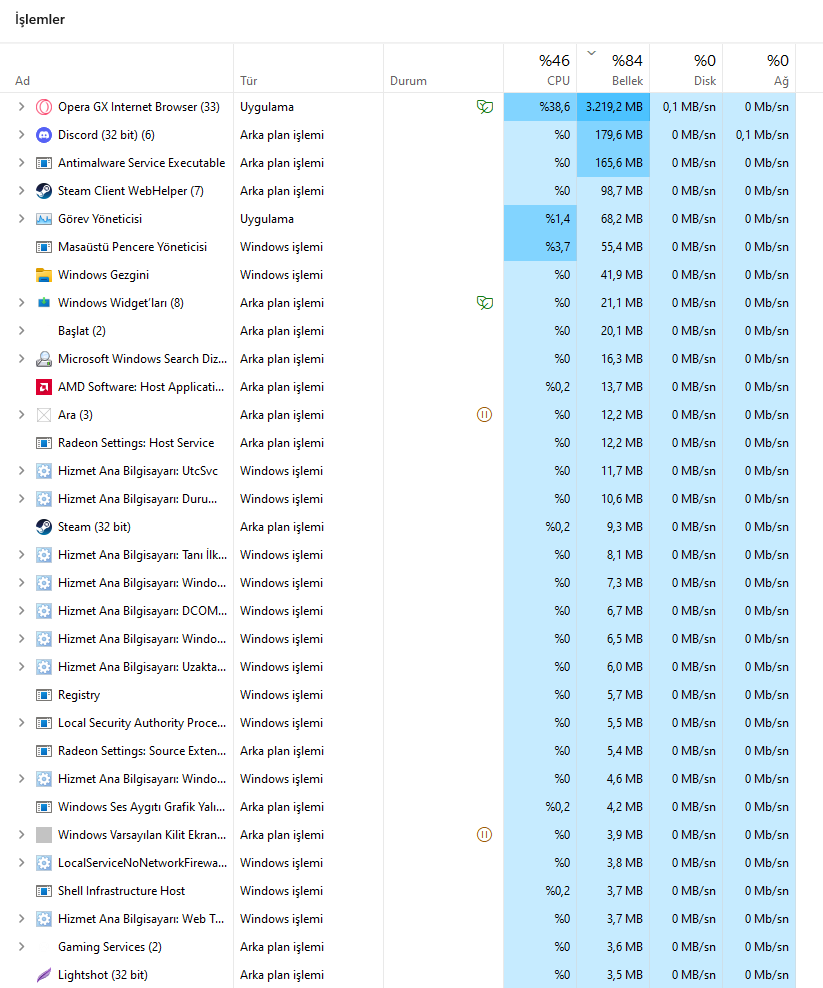Select the Radeon Settings: Source Extension row
823x988 pixels.
(x=398, y=751)
